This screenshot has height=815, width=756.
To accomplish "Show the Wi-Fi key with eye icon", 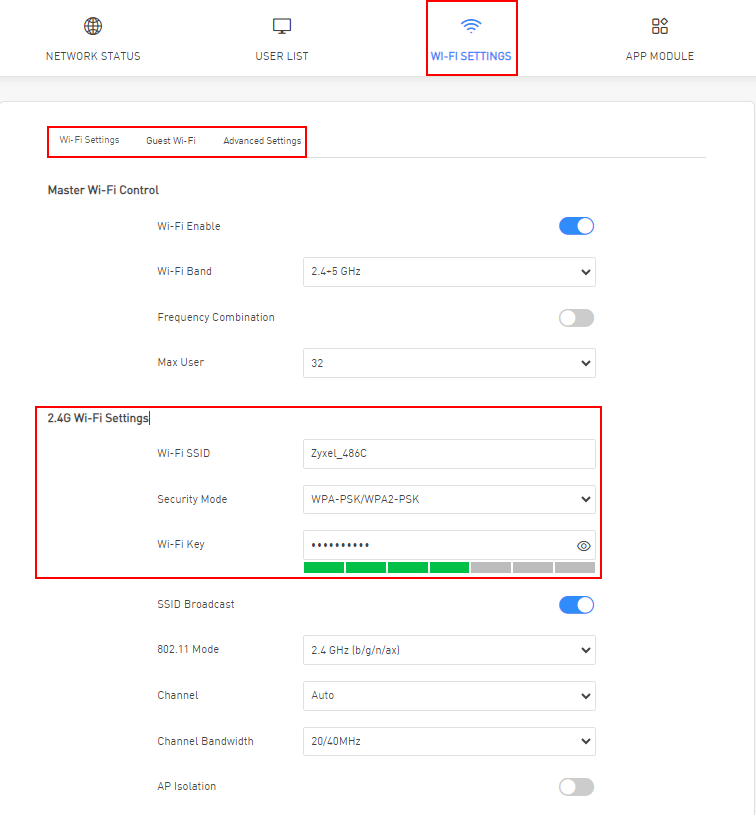I will pos(584,546).
